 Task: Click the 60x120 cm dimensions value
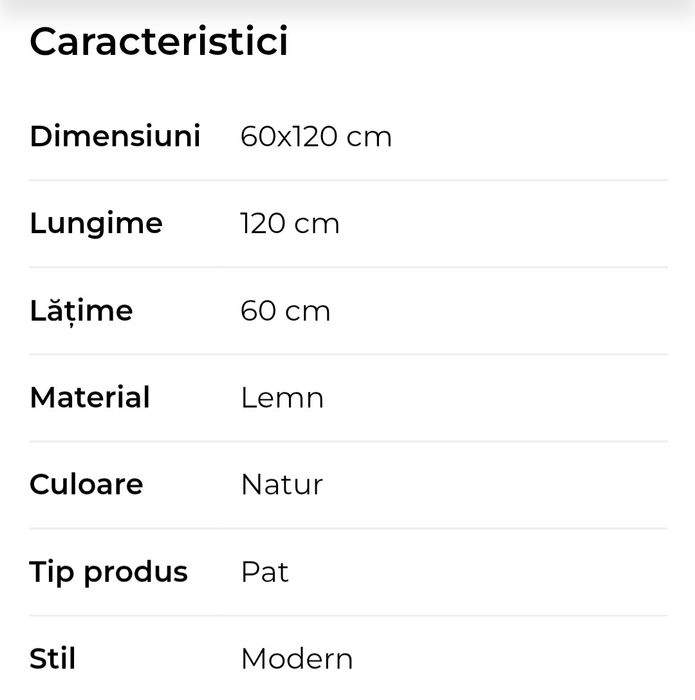316,136
